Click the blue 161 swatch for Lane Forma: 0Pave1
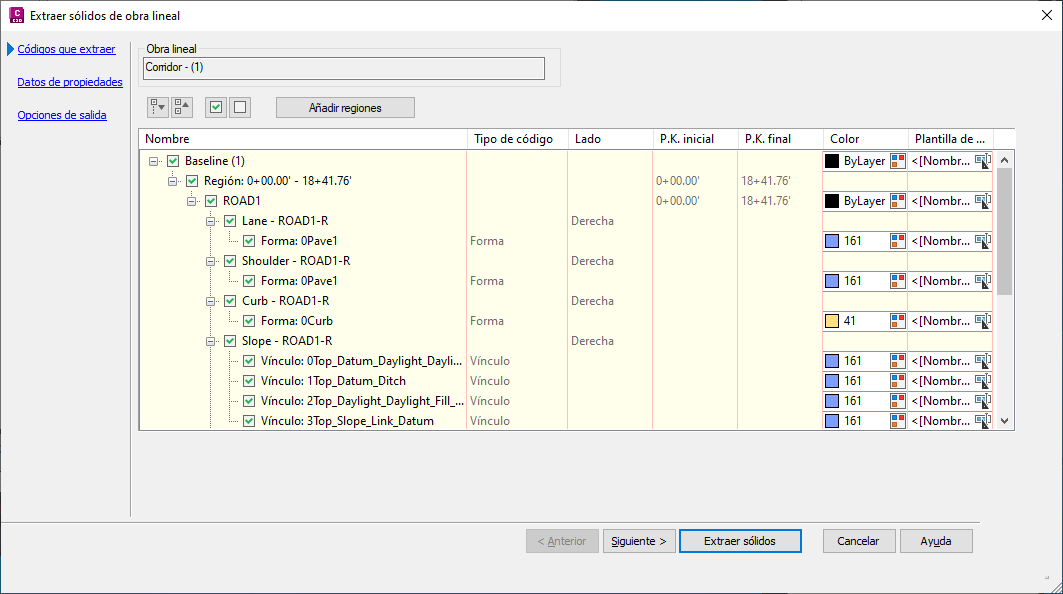 point(832,241)
